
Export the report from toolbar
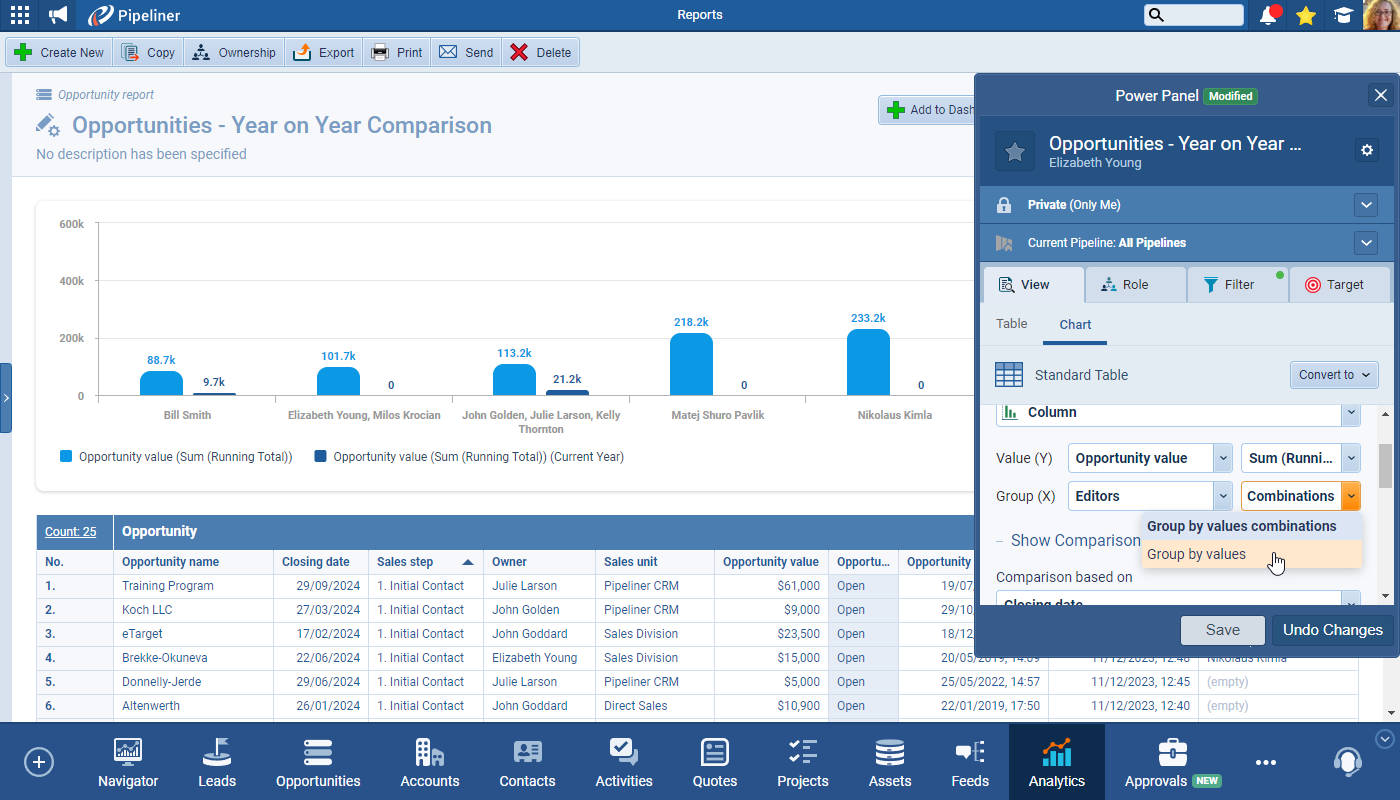pos(324,53)
